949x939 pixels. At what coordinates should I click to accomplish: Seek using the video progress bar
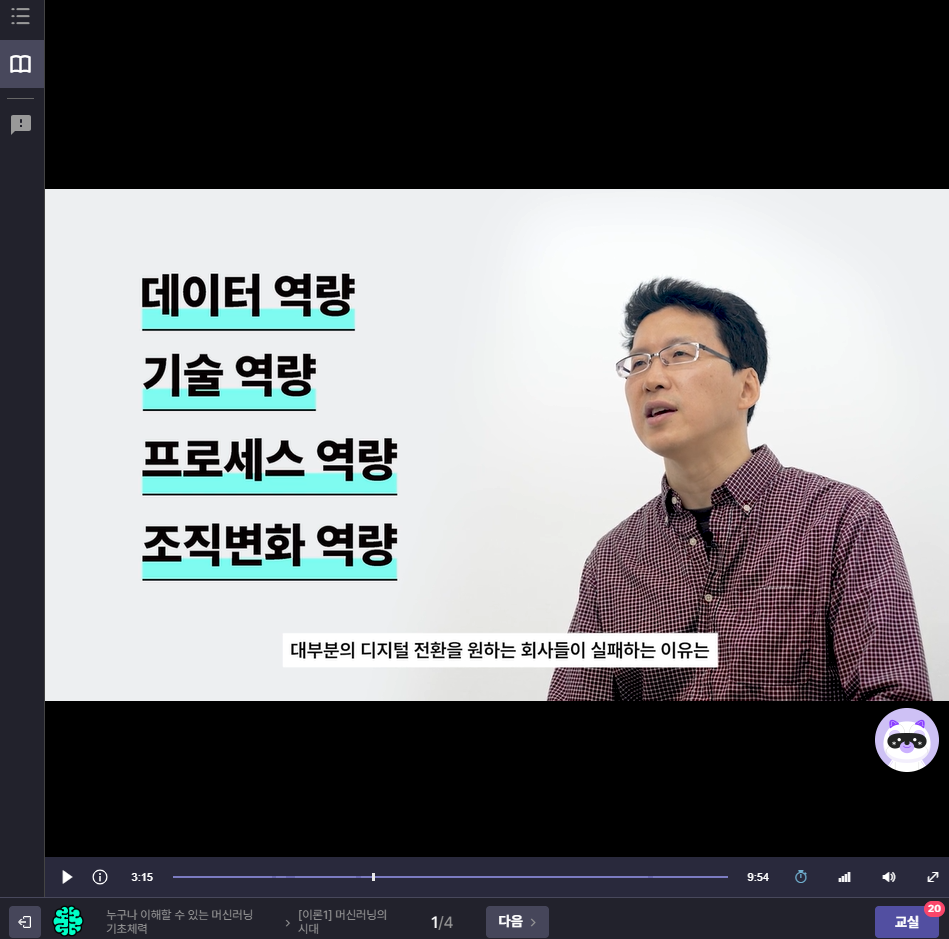pyautogui.click(x=450, y=877)
